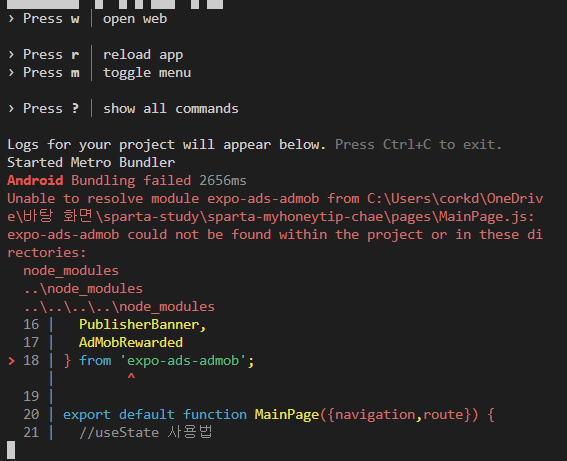Click the 'Press w' open web line
The image size is (567, 461).
(x=88, y=19)
